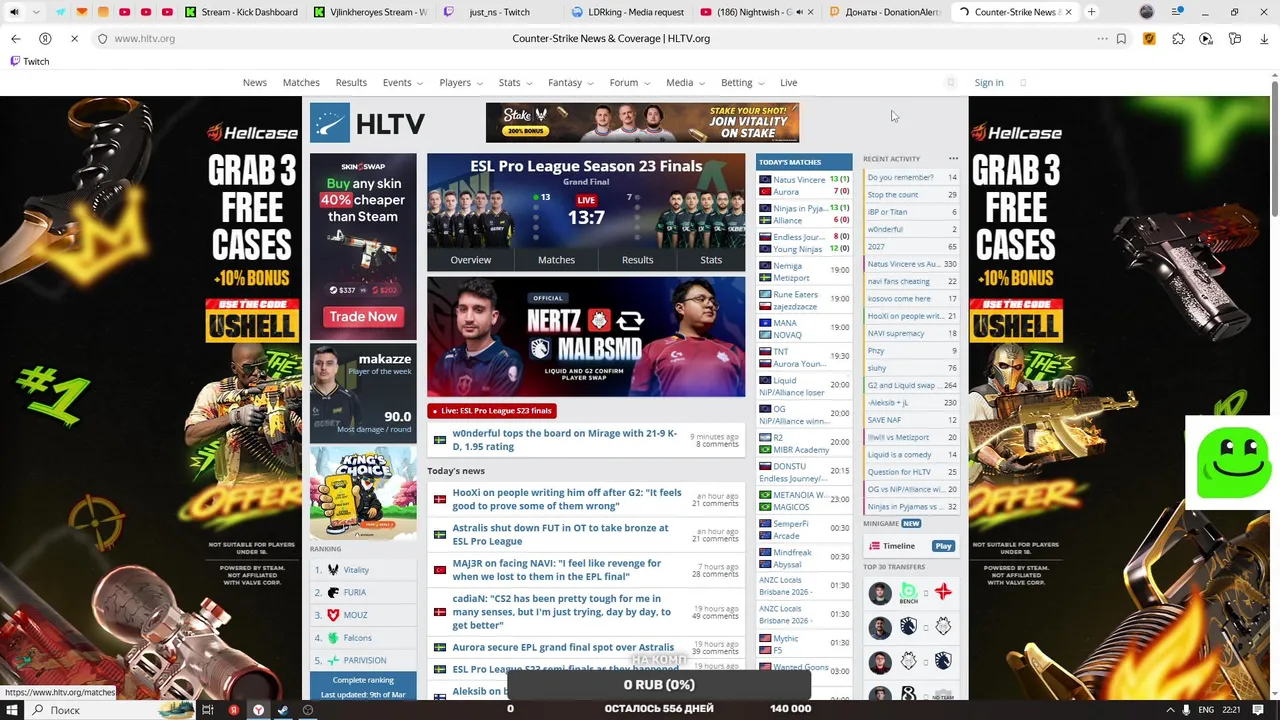Open the browser extensions puzzle icon
Screen dimensions: 1280x720
(x=1178, y=38)
